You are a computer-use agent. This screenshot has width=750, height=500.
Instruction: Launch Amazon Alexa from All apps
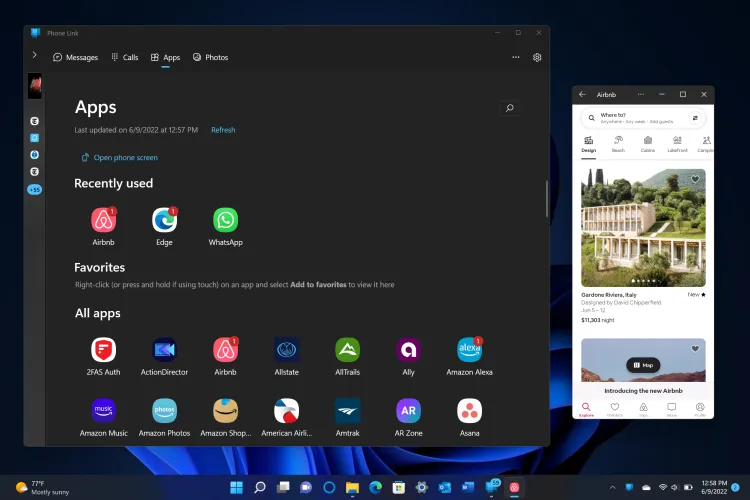click(x=469, y=349)
